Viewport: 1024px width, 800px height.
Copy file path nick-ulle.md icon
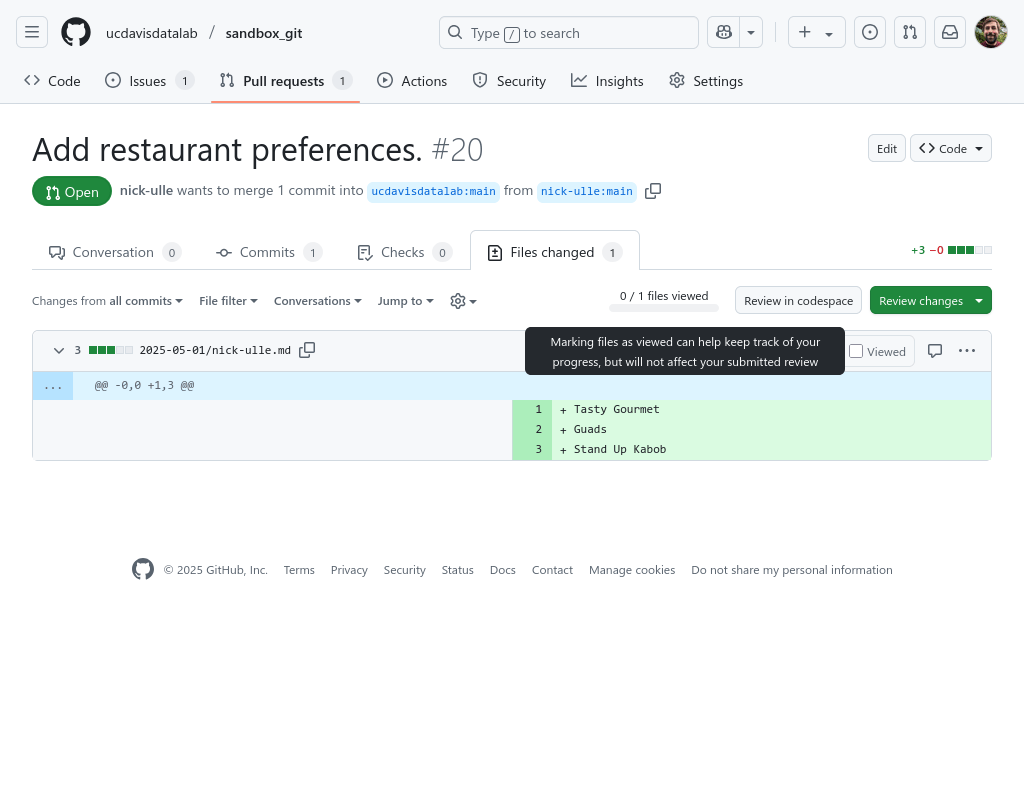pos(308,350)
